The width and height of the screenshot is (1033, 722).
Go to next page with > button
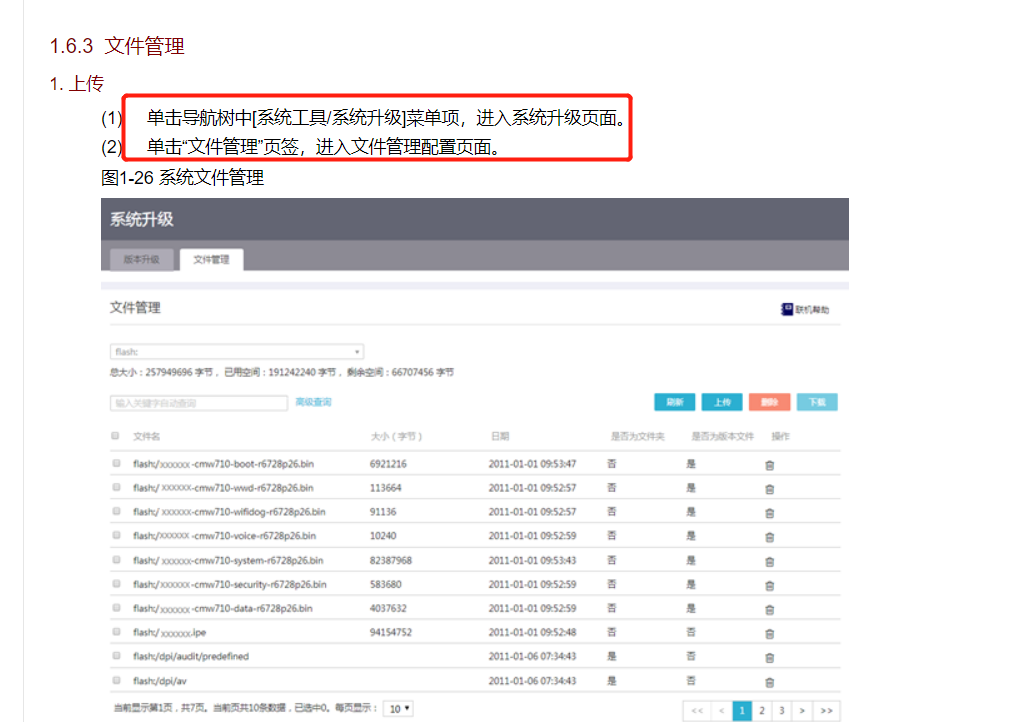coord(802,711)
